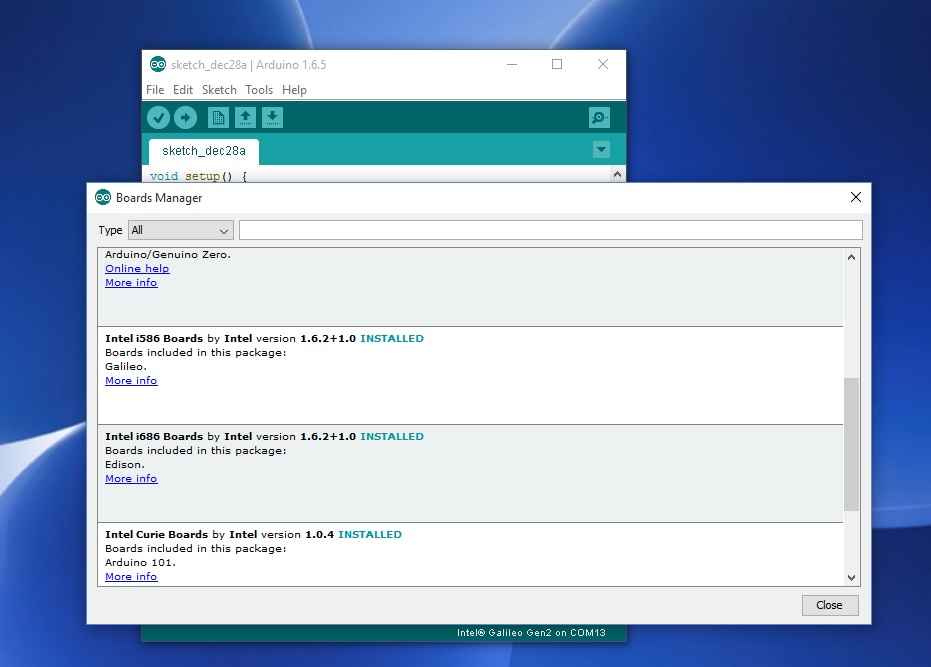Click the Close button in Boards Manager
The image size is (931, 667).
coord(829,605)
